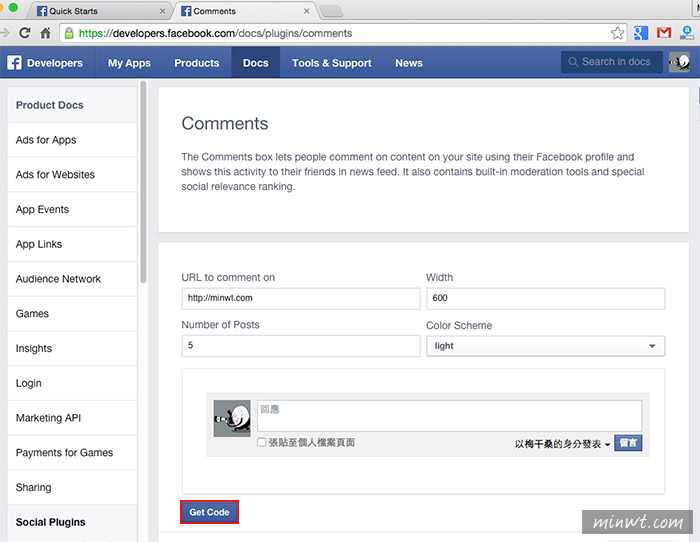Tick the 張貼至個人檔案頁面 checkbox
The height and width of the screenshot is (542, 700).
click(262, 442)
